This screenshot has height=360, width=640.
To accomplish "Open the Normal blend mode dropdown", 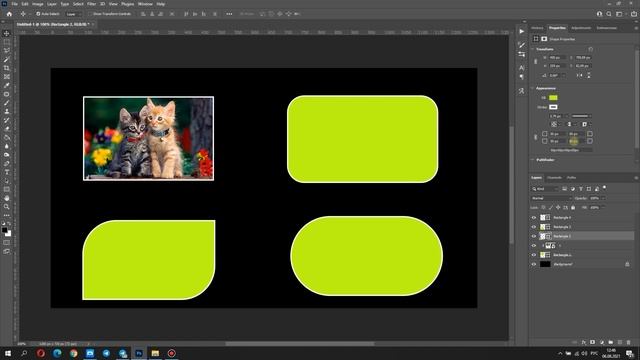I will (551, 198).
